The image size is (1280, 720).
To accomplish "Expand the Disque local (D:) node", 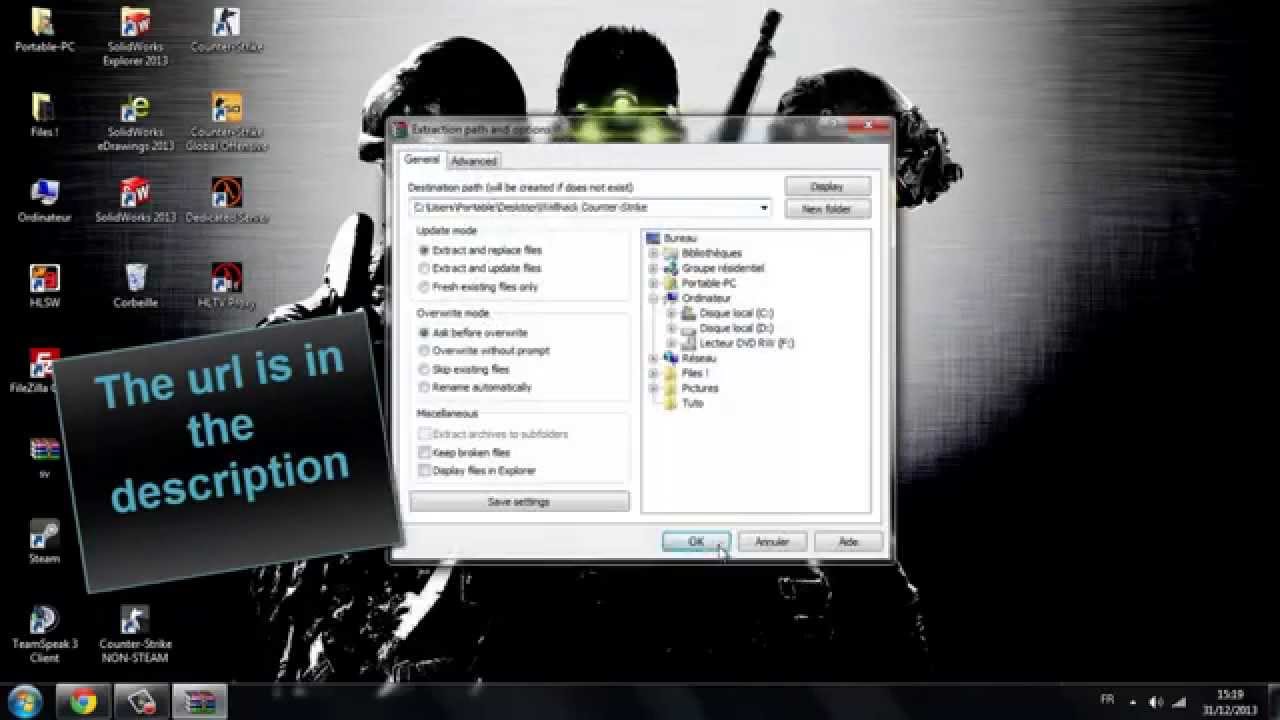I will [671, 328].
